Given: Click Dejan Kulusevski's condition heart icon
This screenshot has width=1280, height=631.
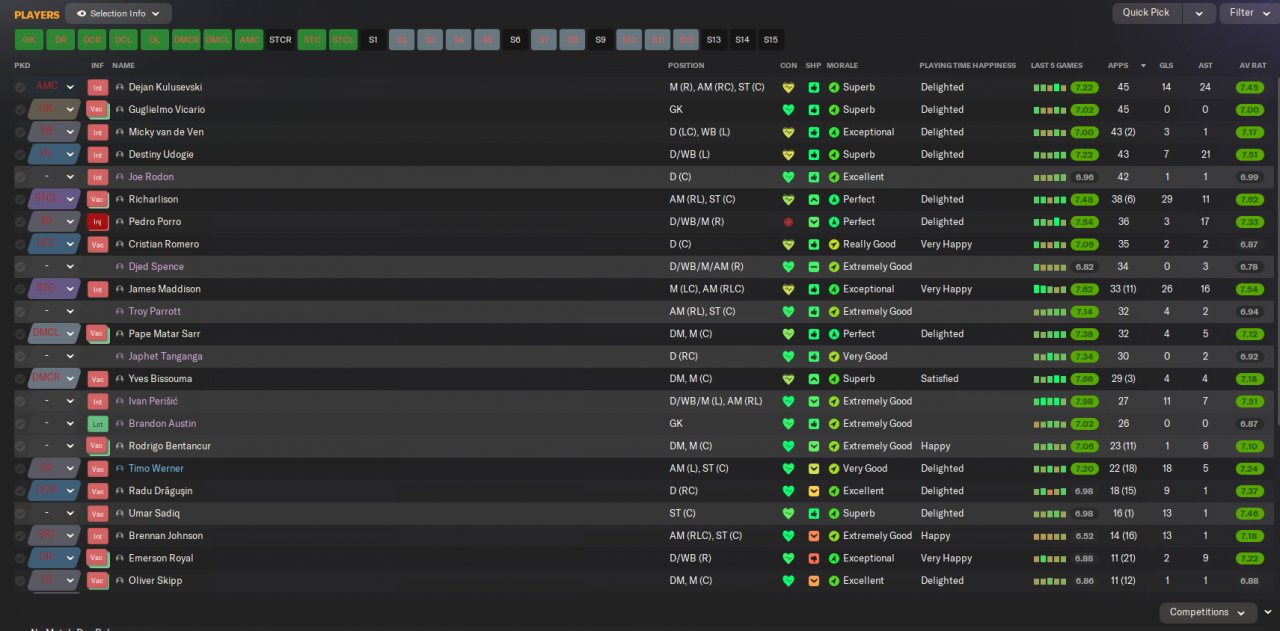Looking at the screenshot, I should 788,87.
